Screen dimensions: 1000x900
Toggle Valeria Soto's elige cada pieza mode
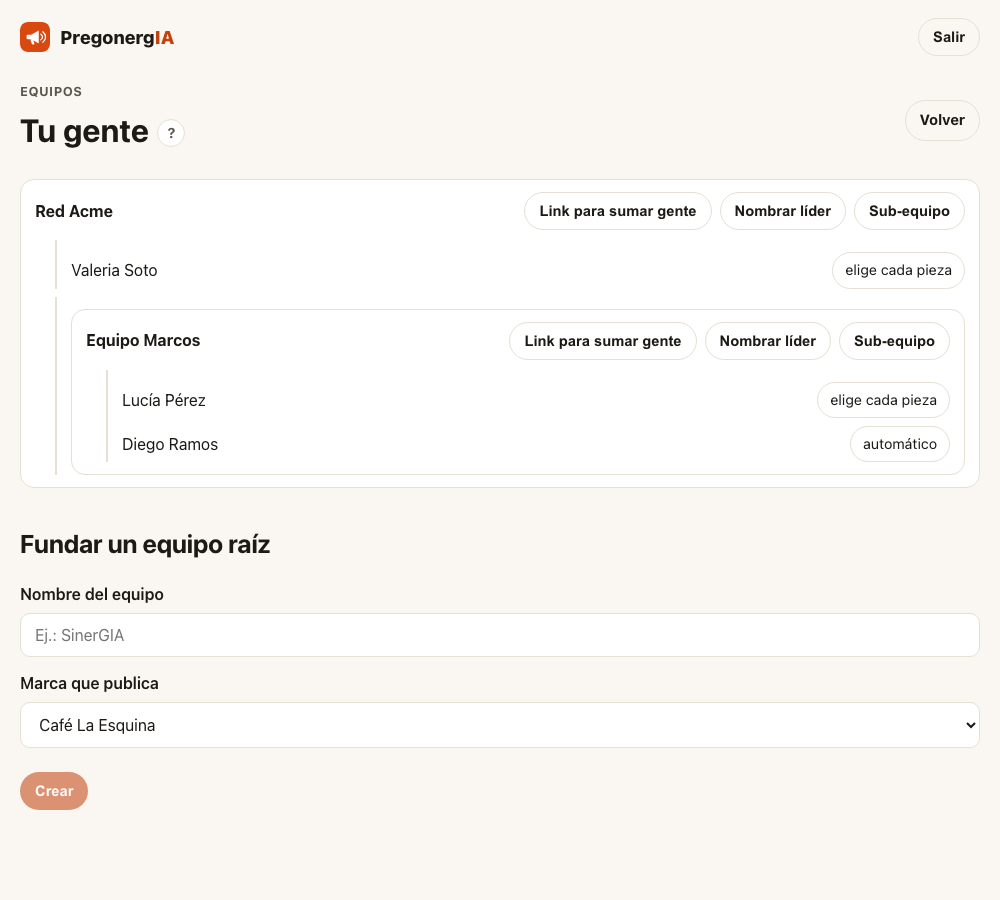898,270
